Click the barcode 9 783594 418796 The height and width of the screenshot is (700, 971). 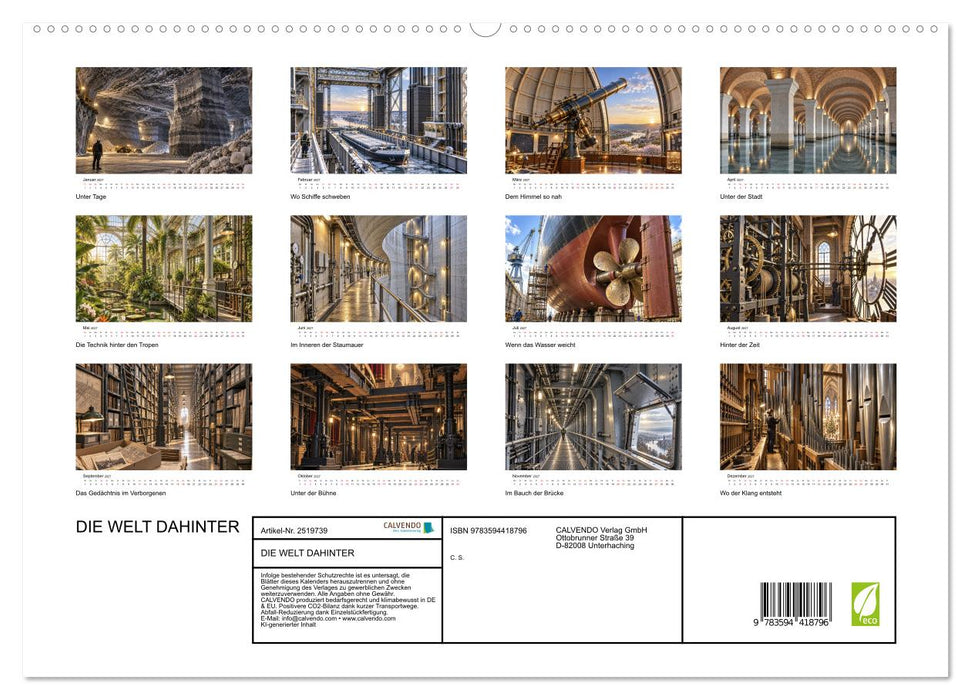[792, 604]
